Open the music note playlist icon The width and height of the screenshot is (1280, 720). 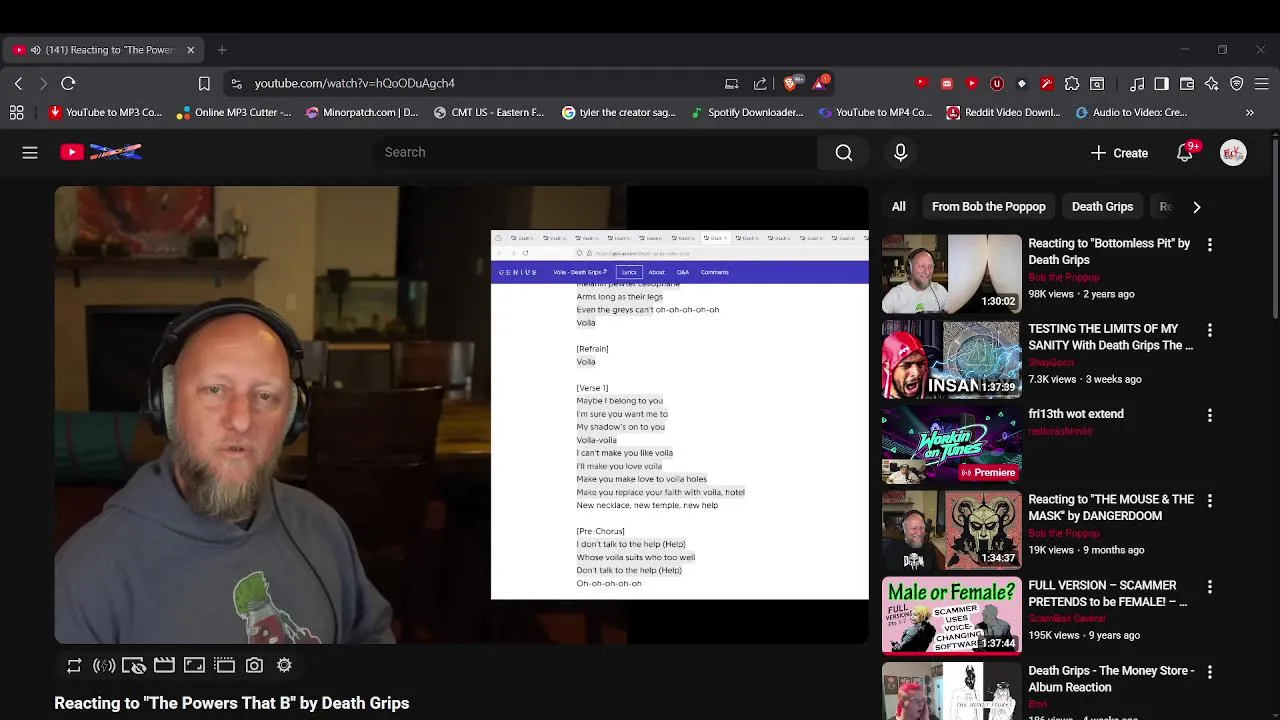pos(1137,84)
